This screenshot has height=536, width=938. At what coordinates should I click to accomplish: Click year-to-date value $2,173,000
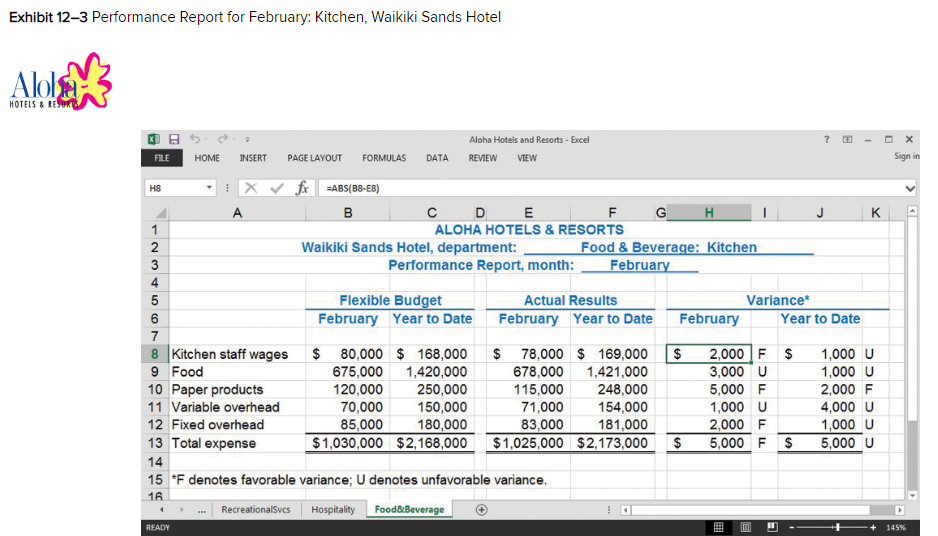point(613,443)
